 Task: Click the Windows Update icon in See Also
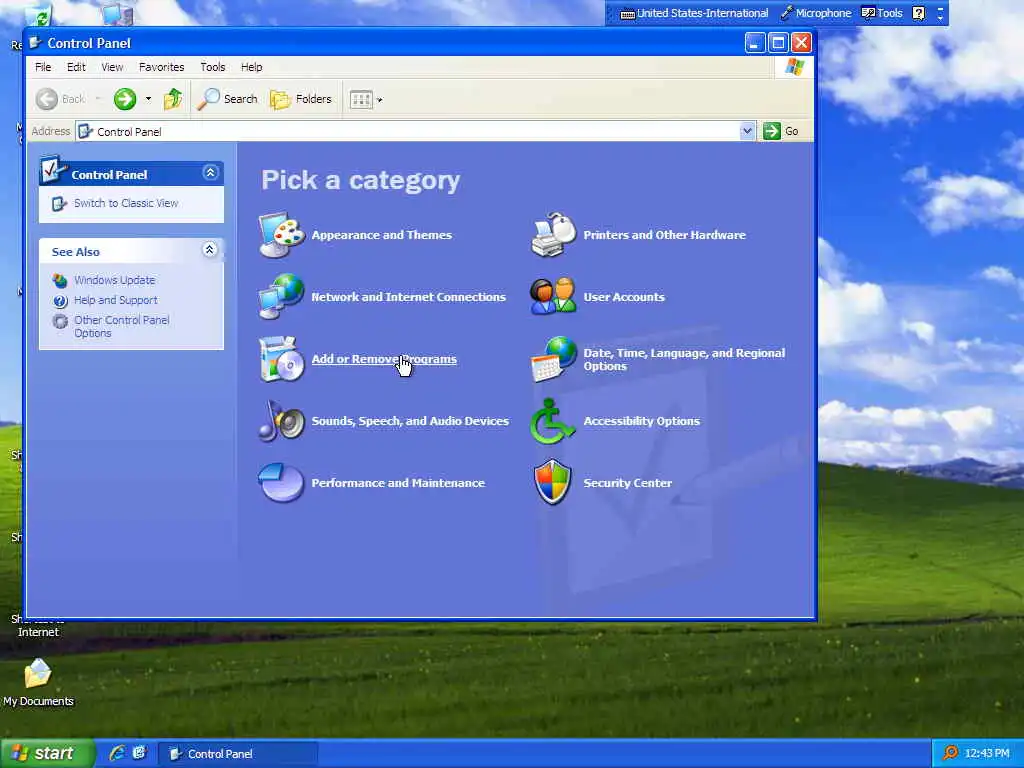coord(59,280)
